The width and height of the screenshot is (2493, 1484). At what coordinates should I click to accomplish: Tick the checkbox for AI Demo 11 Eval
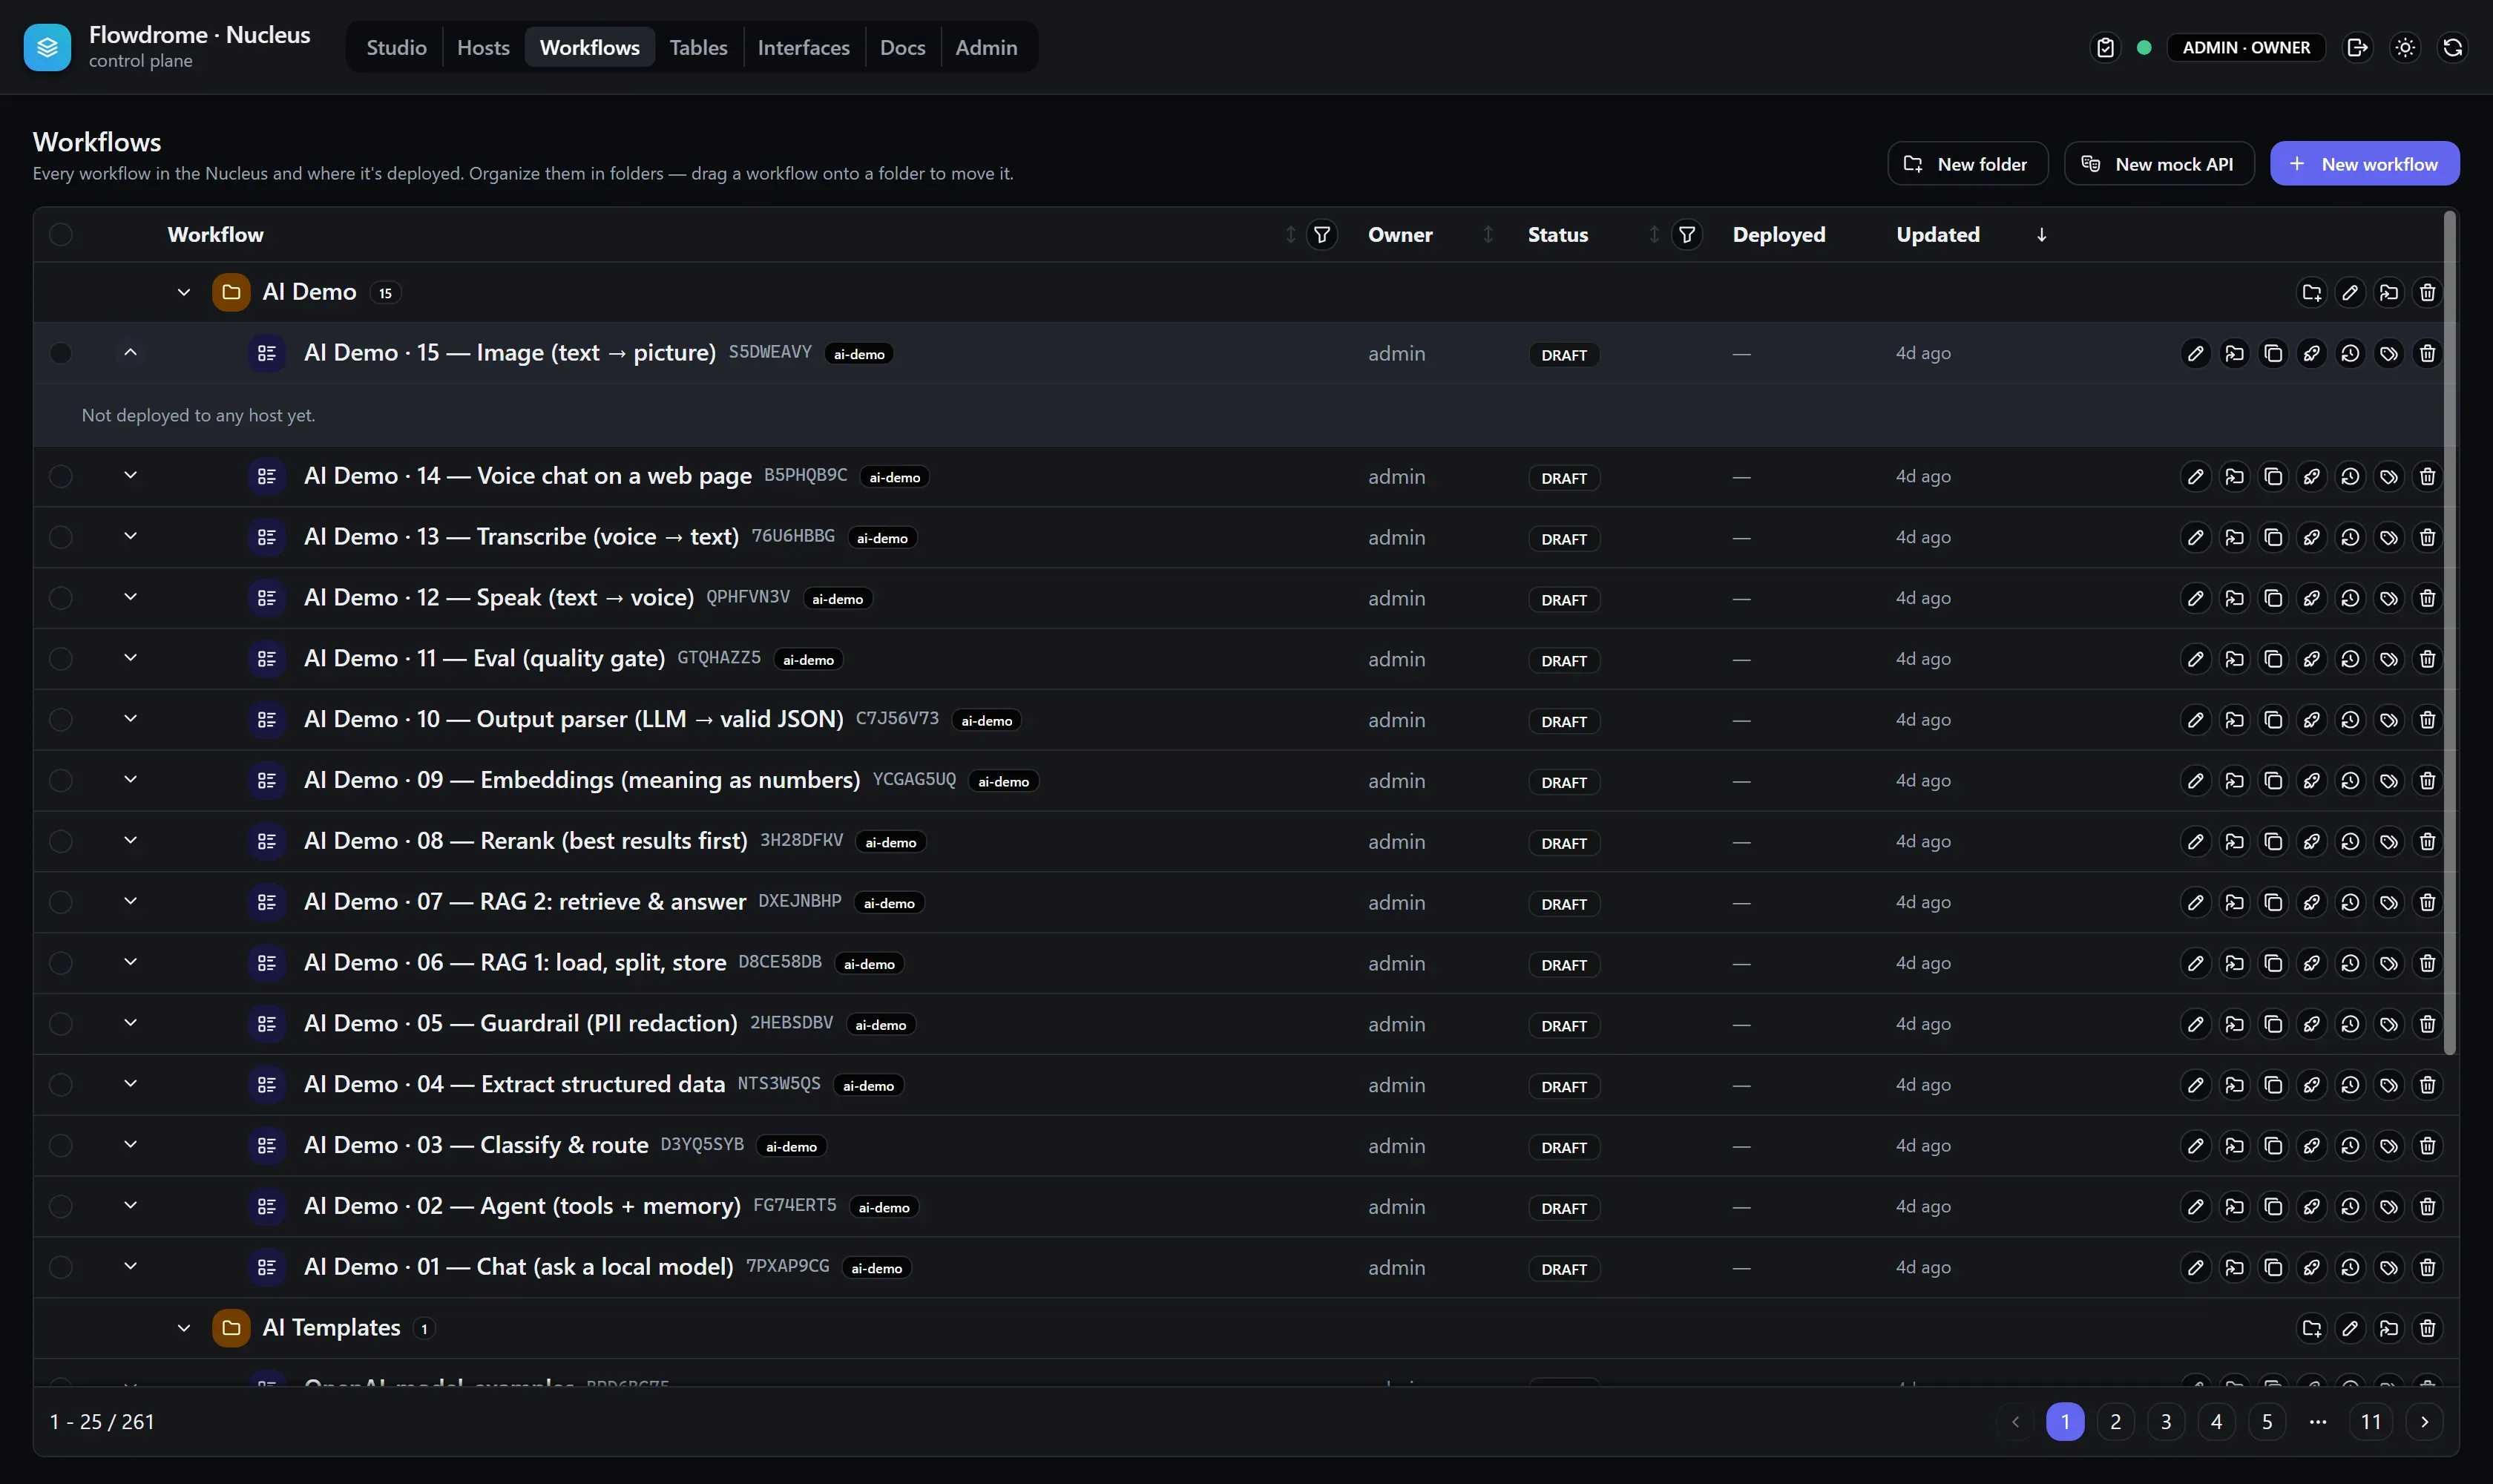click(x=61, y=659)
